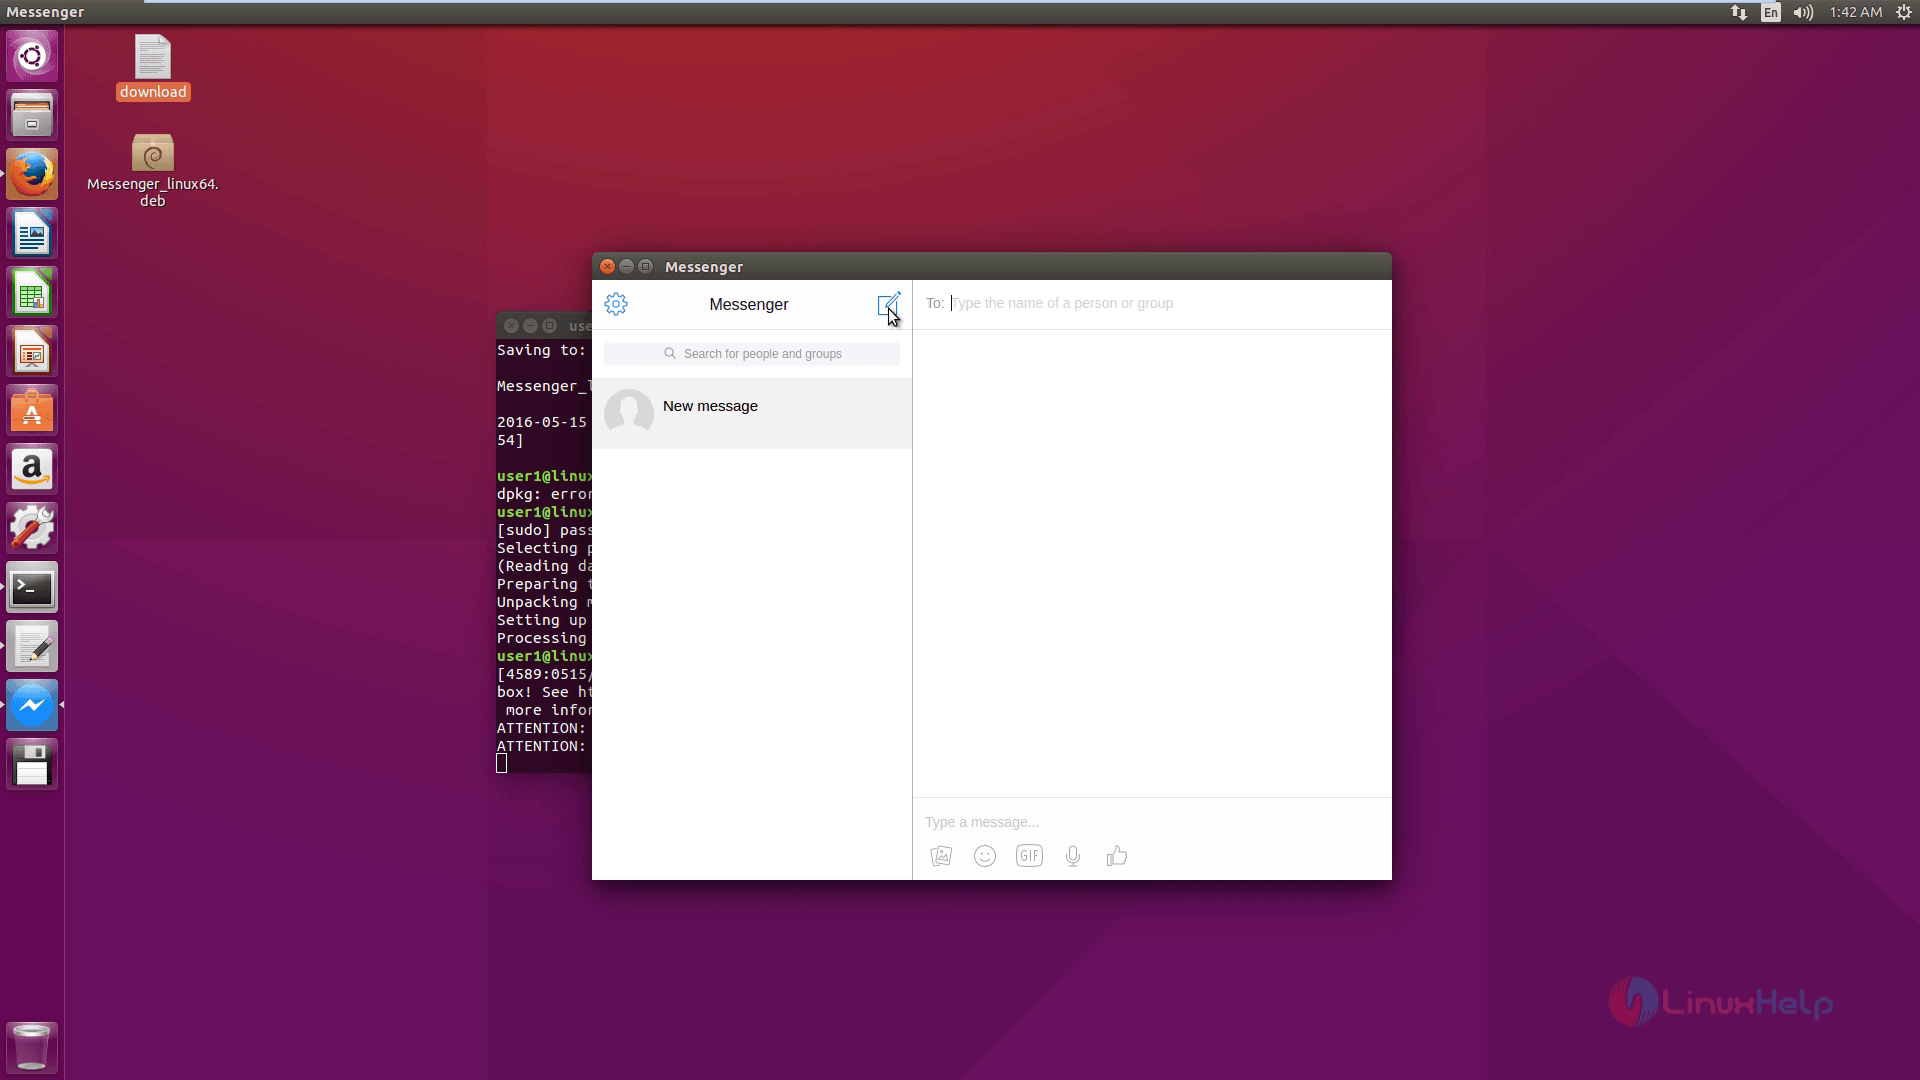Open System Settings wrench-gear icon
Viewport: 1920px width, 1080px height.
pyautogui.click(x=32, y=528)
